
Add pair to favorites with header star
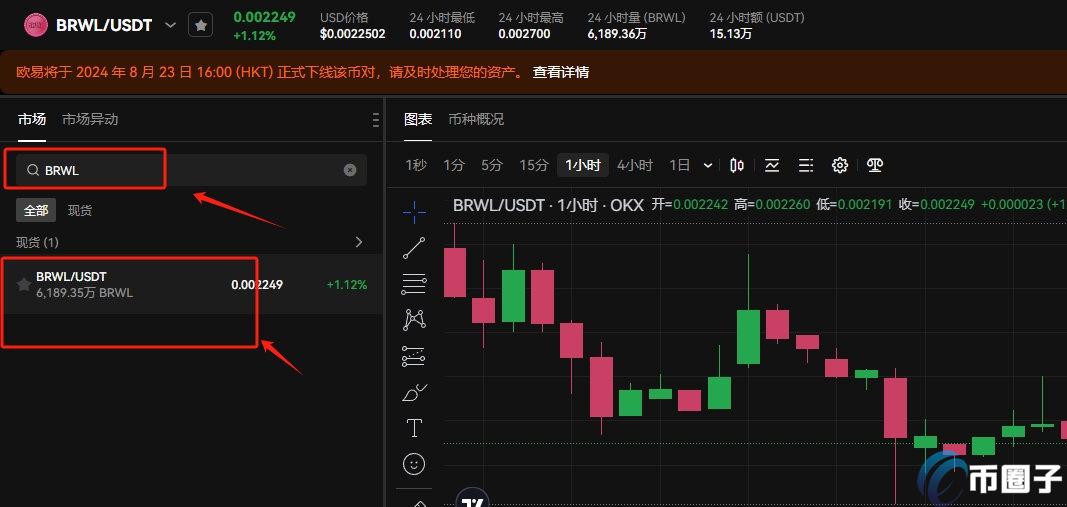pyautogui.click(x=200, y=25)
